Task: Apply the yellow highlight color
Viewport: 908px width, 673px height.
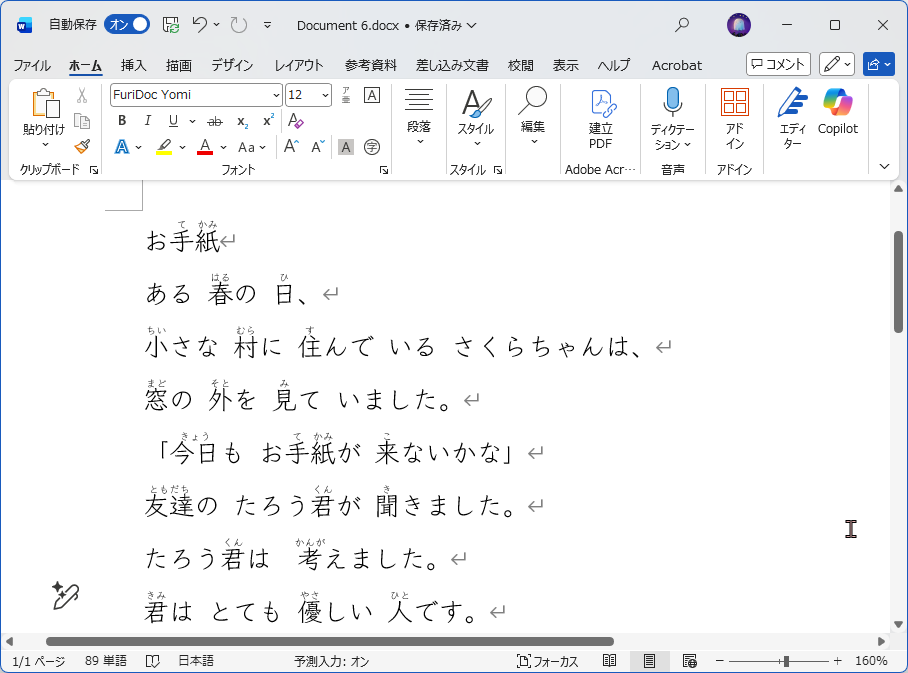Action: (164, 147)
